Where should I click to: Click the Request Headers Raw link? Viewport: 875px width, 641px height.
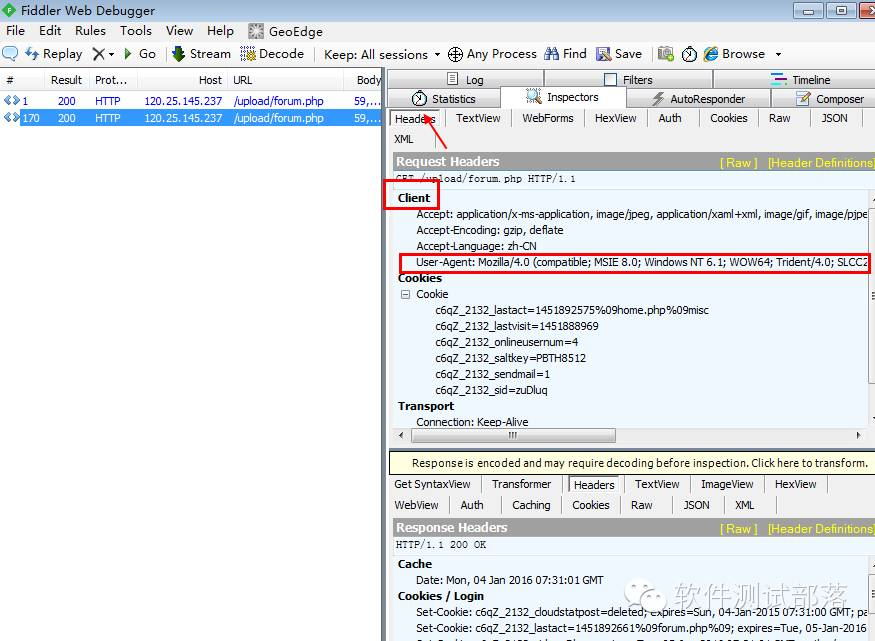pyautogui.click(x=738, y=162)
